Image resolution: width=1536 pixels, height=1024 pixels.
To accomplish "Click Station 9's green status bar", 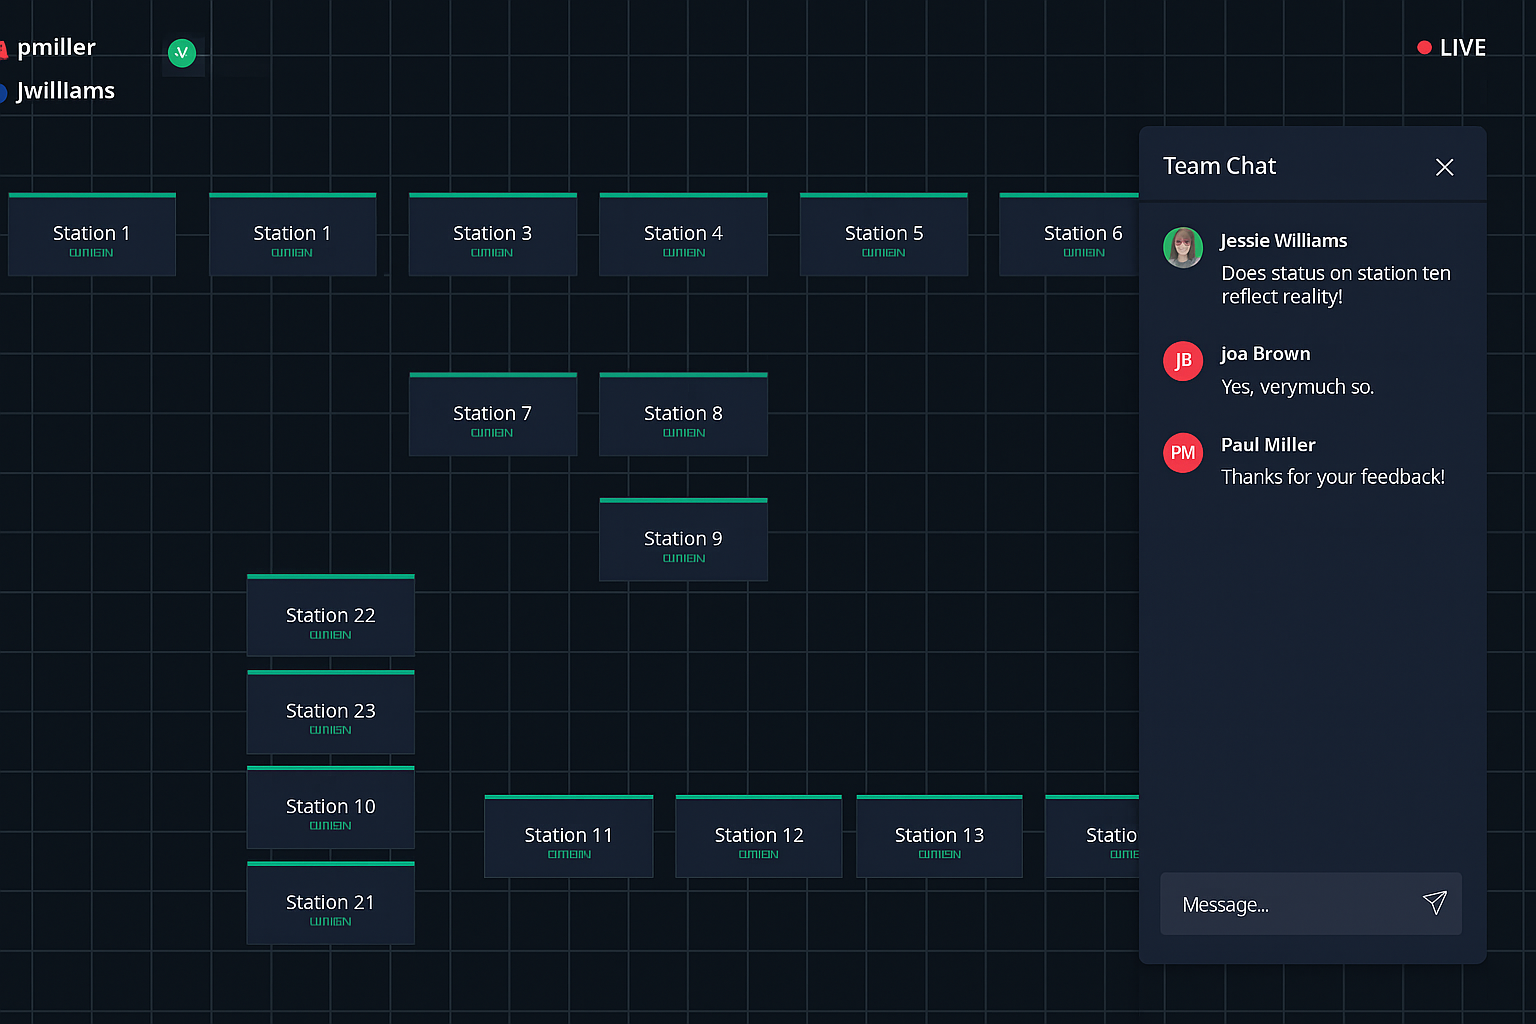I will click(x=683, y=501).
